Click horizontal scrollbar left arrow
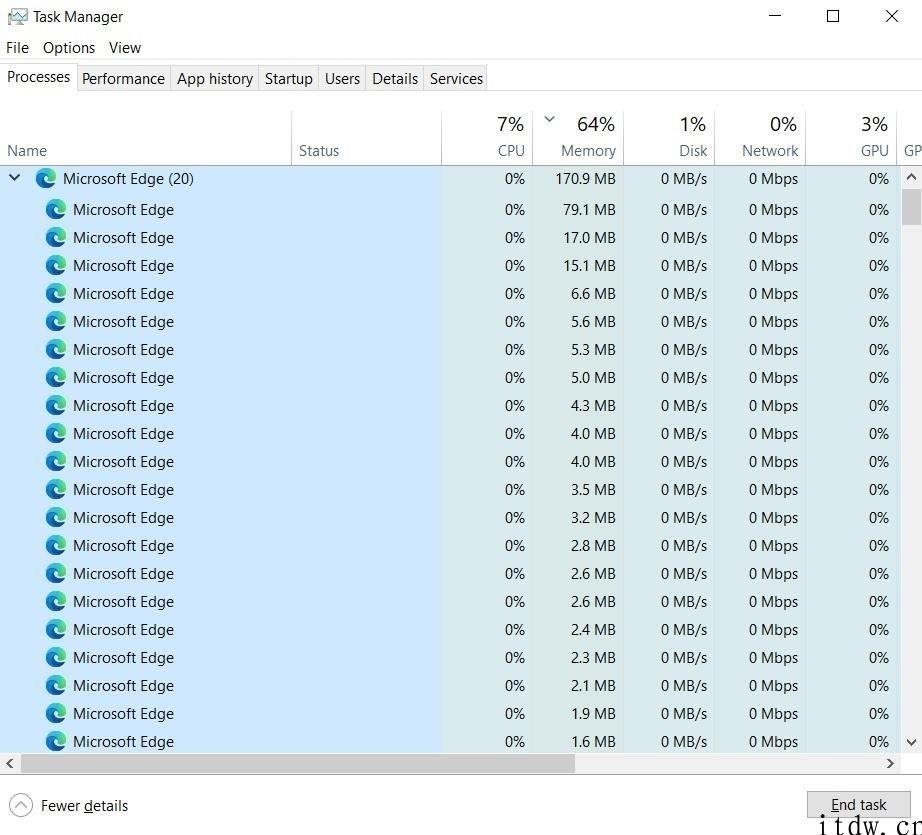 coord(9,763)
